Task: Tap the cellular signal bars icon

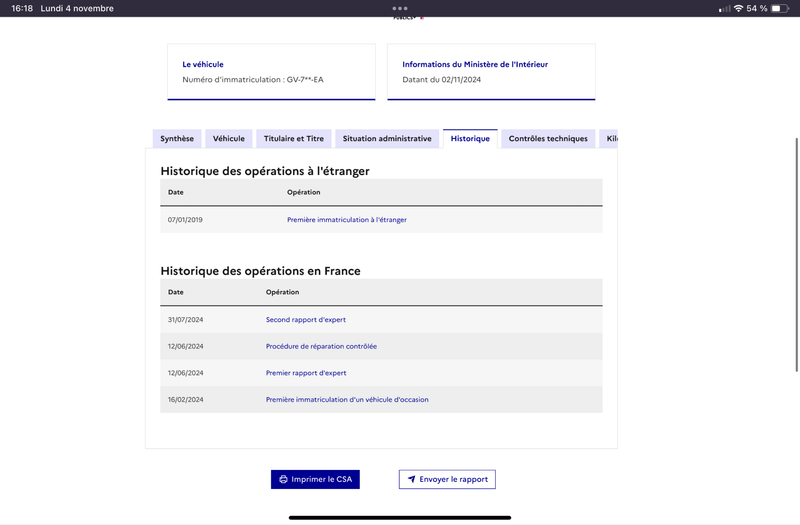Action: tap(724, 9)
